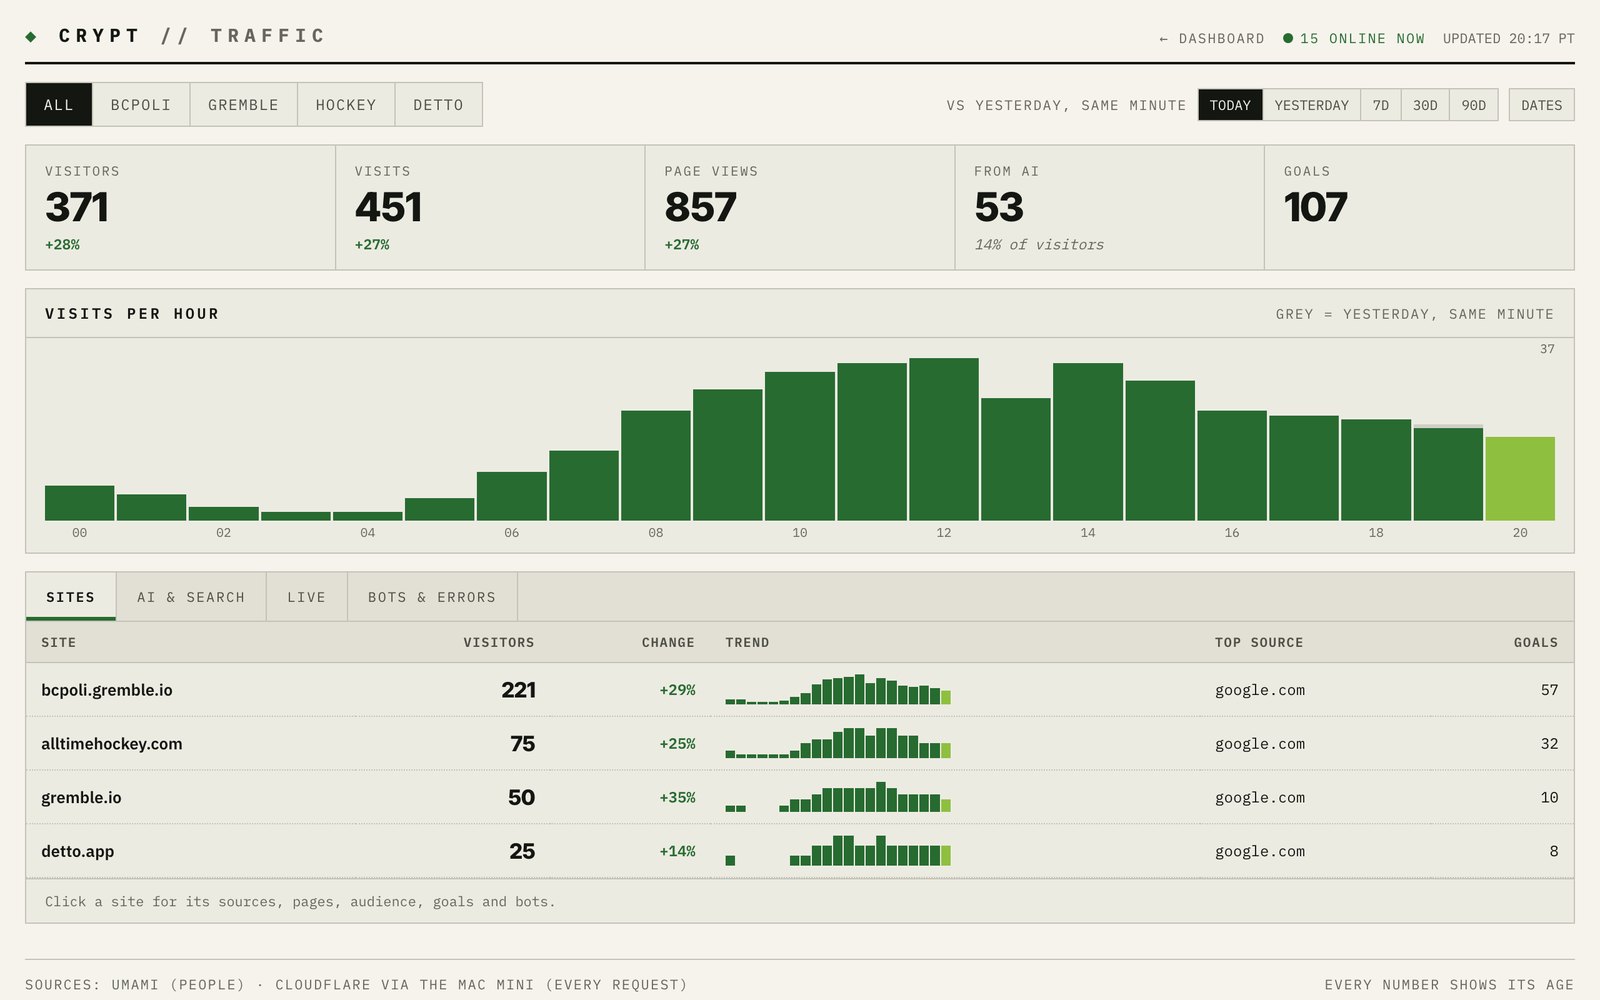Switch to the HOCKEY site tab
The height and width of the screenshot is (1000, 1600).
(x=346, y=105)
